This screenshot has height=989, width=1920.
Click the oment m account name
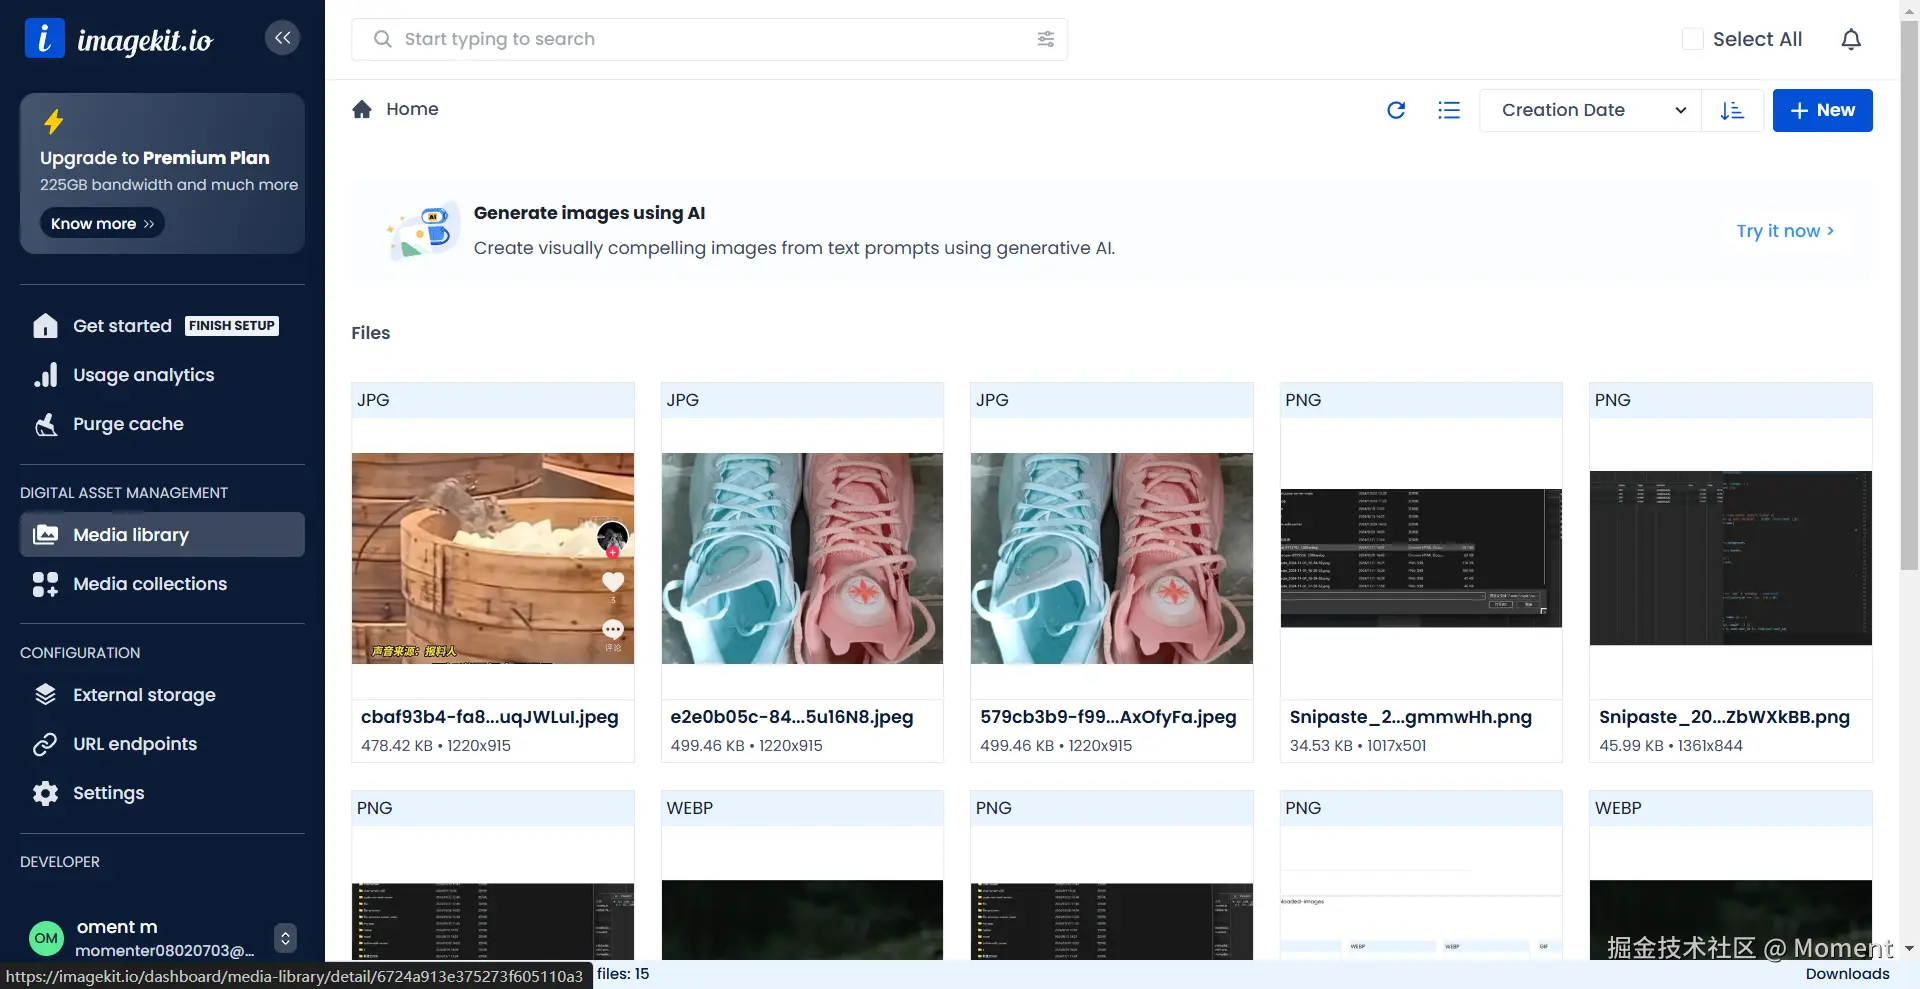tap(117, 927)
